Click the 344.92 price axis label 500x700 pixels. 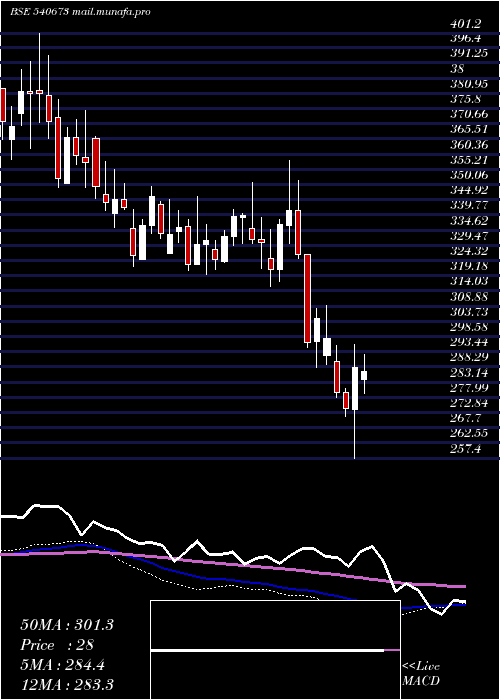click(x=469, y=190)
